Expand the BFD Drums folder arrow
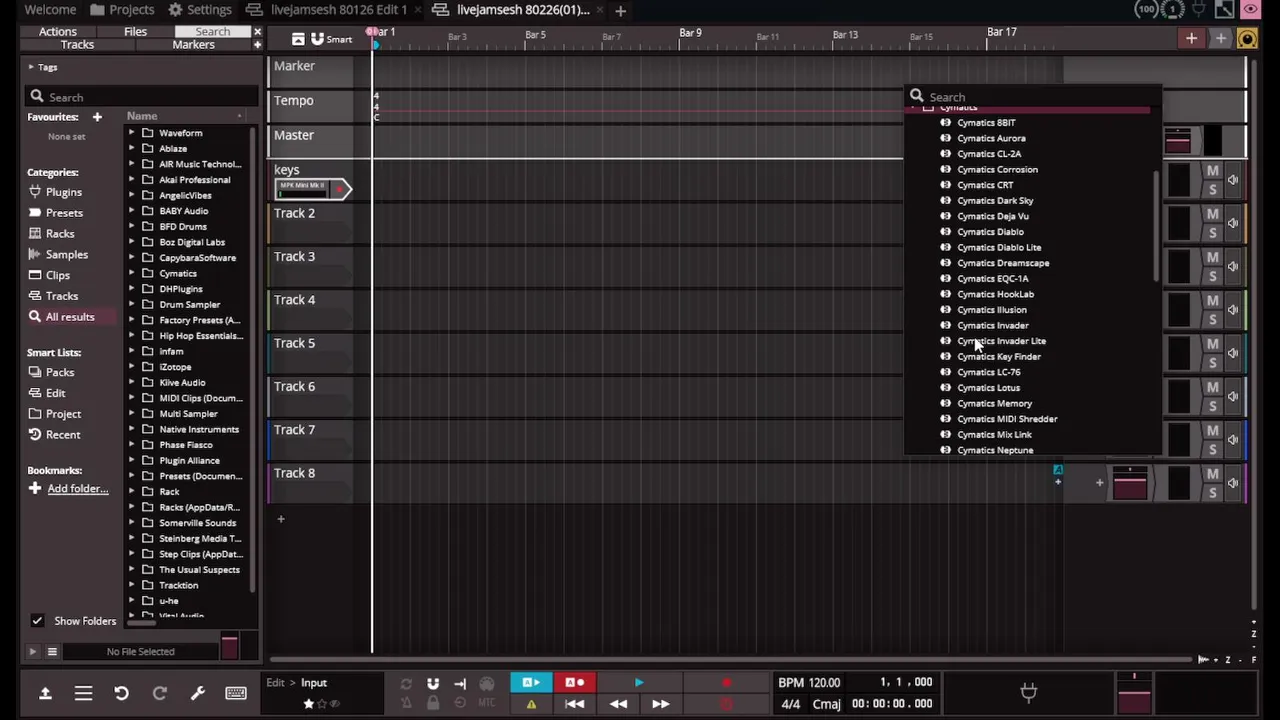1280x720 pixels. pos(132,226)
